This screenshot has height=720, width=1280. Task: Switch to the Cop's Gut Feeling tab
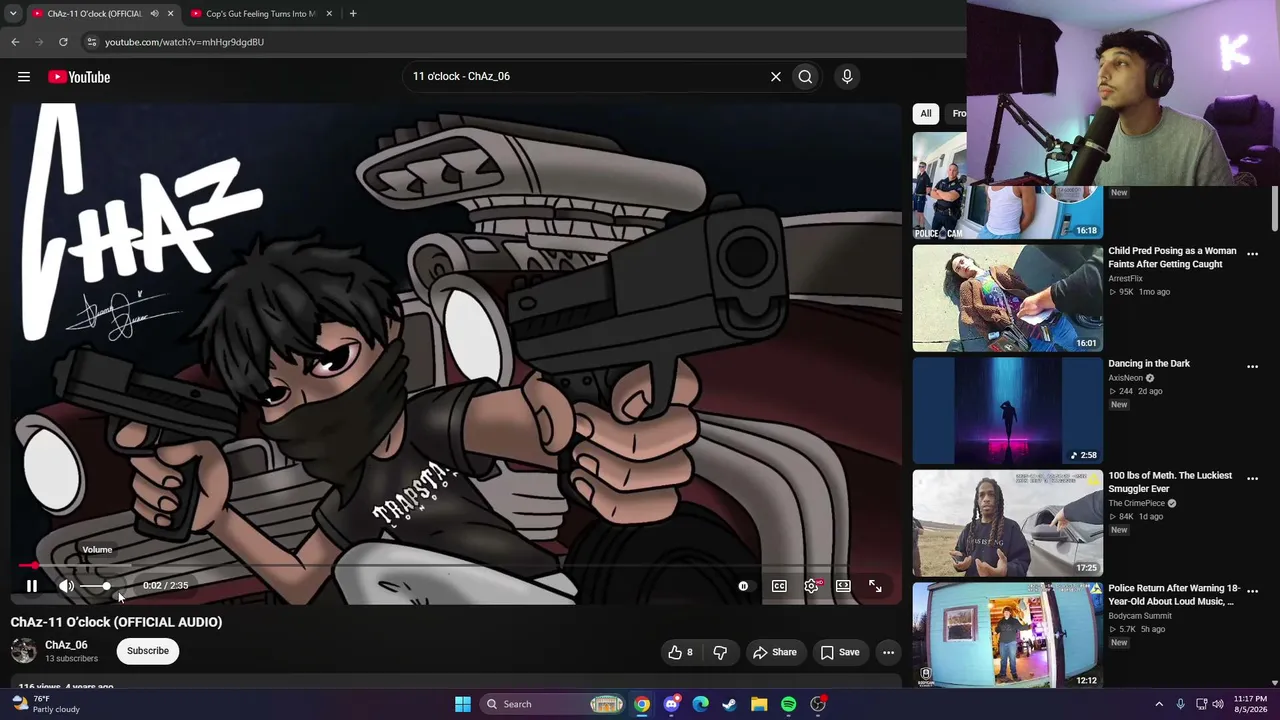[260, 14]
